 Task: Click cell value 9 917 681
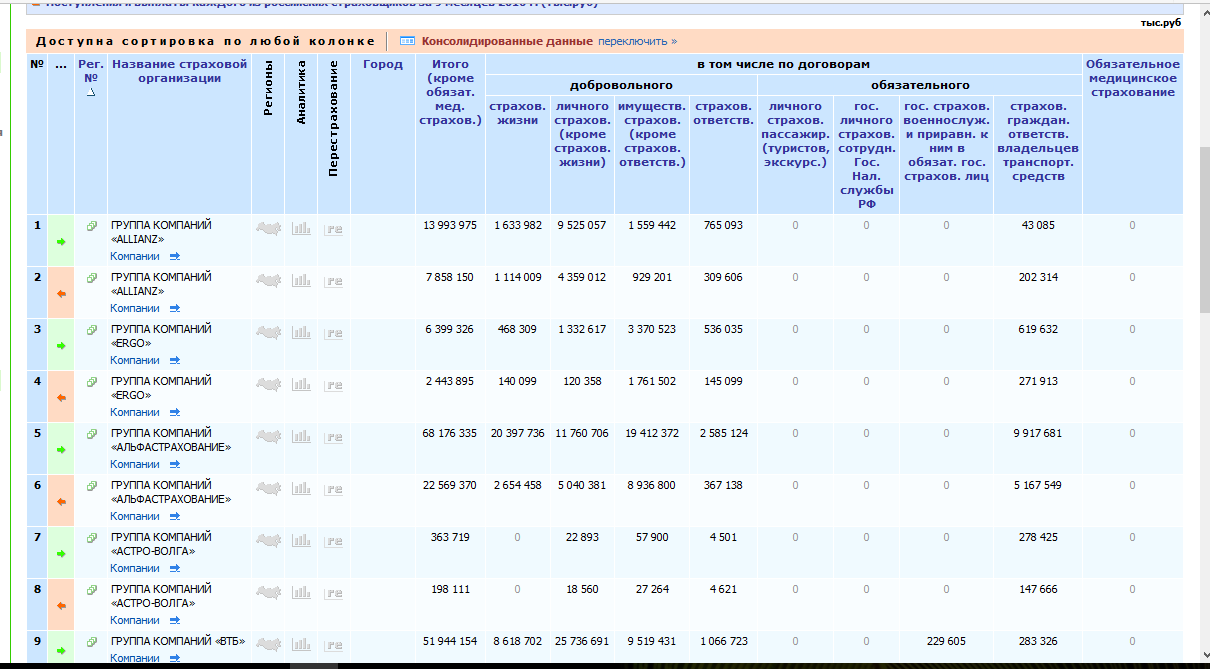click(1037, 433)
